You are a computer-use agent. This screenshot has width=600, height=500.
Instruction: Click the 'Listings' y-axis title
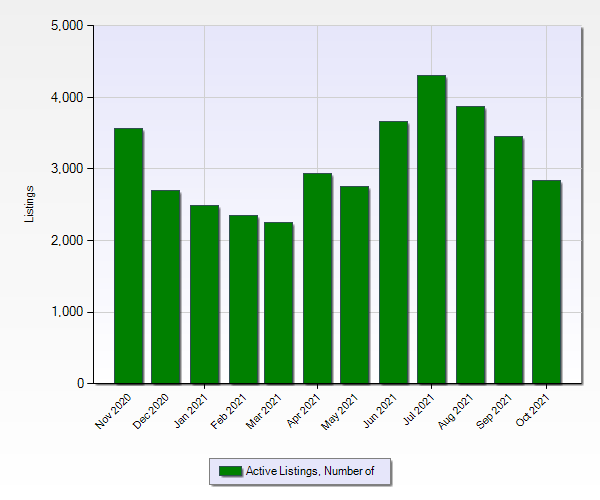click(30, 204)
